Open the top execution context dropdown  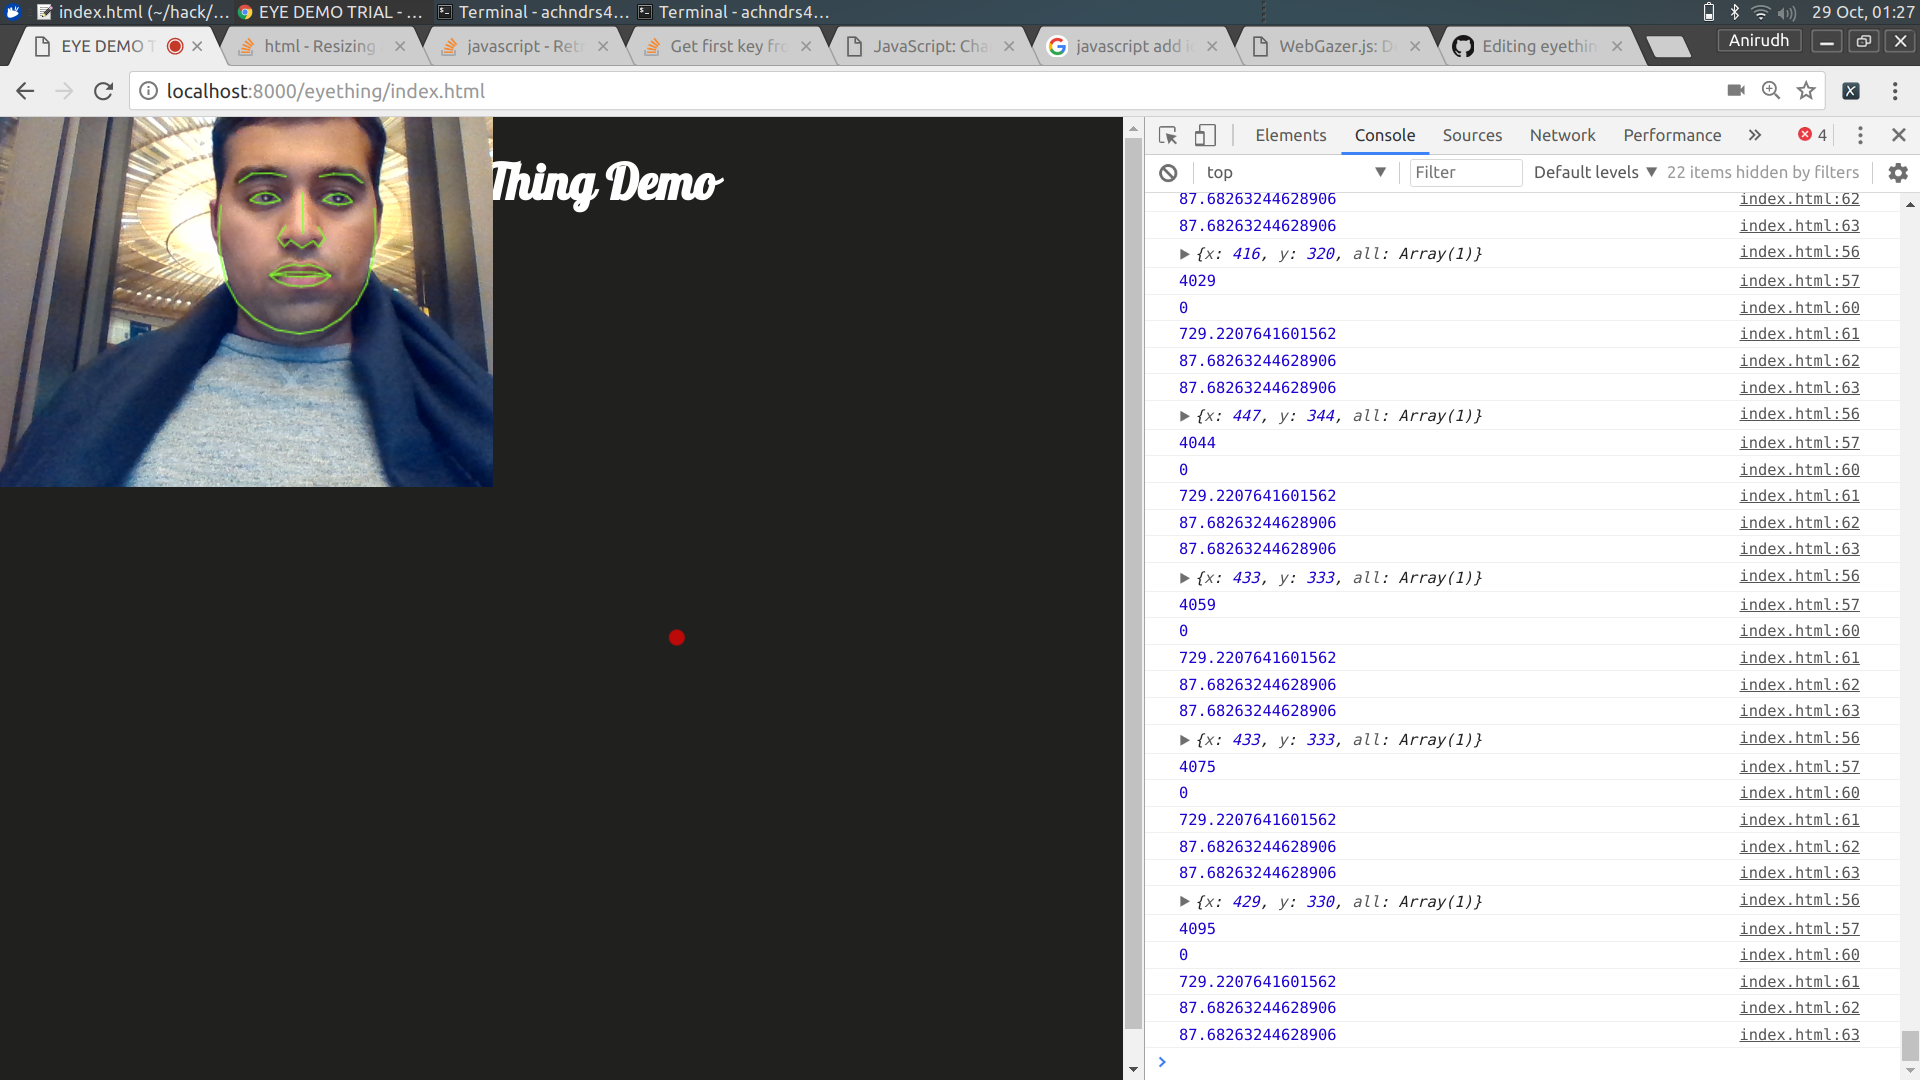[1295, 172]
